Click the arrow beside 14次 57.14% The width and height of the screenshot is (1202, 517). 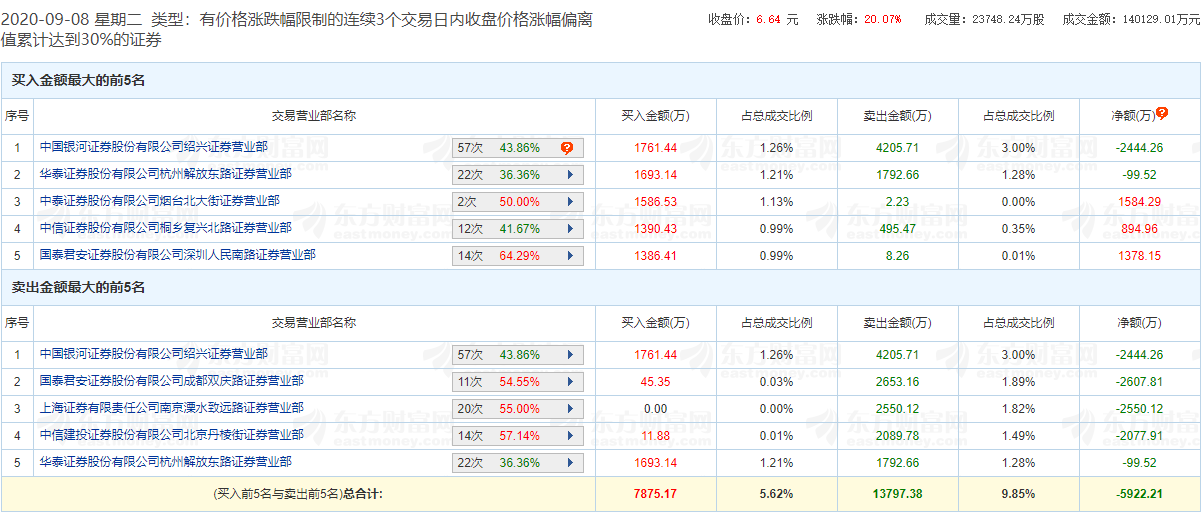coord(570,436)
